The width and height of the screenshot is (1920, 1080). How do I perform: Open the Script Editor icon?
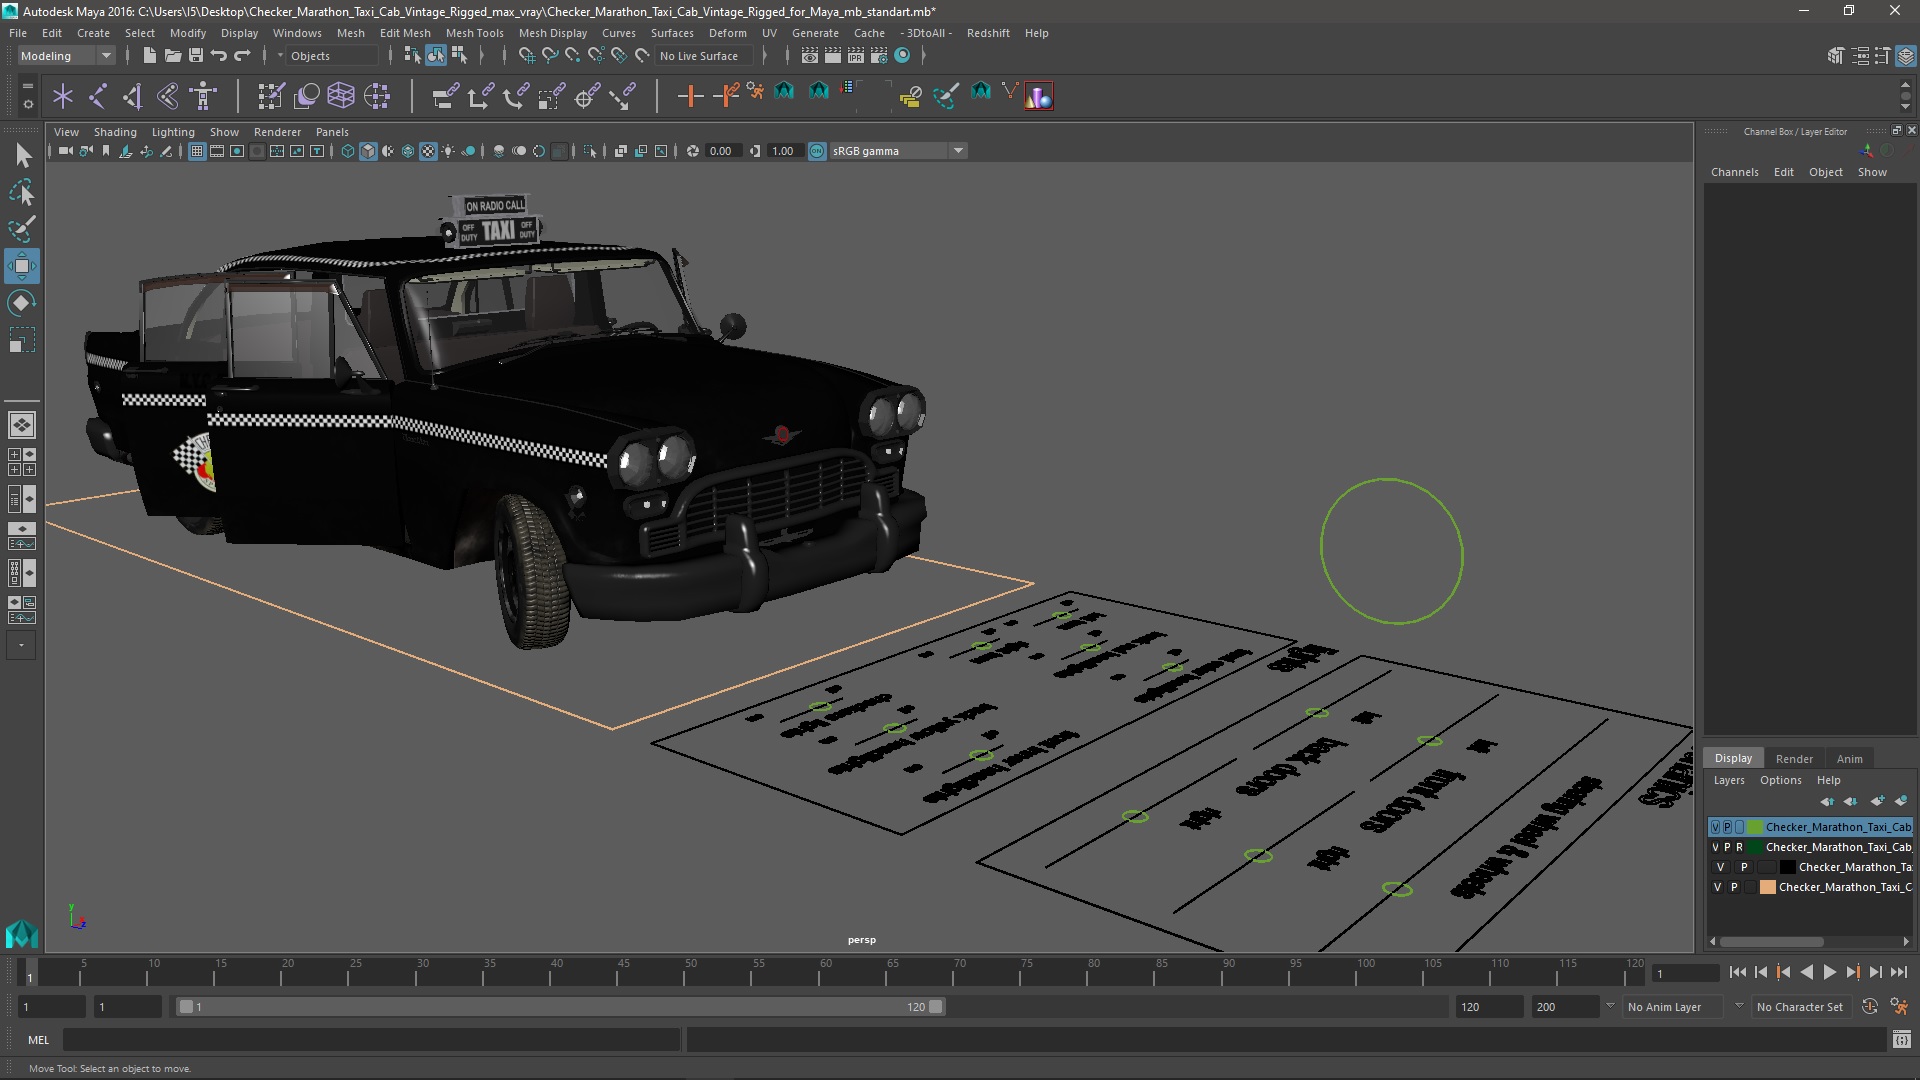coord(1901,1040)
